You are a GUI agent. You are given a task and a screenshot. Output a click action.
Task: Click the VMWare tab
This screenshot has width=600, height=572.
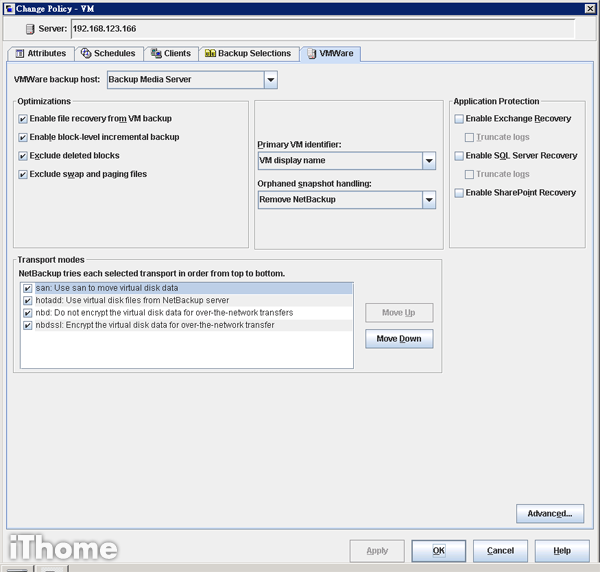(x=331, y=54)
